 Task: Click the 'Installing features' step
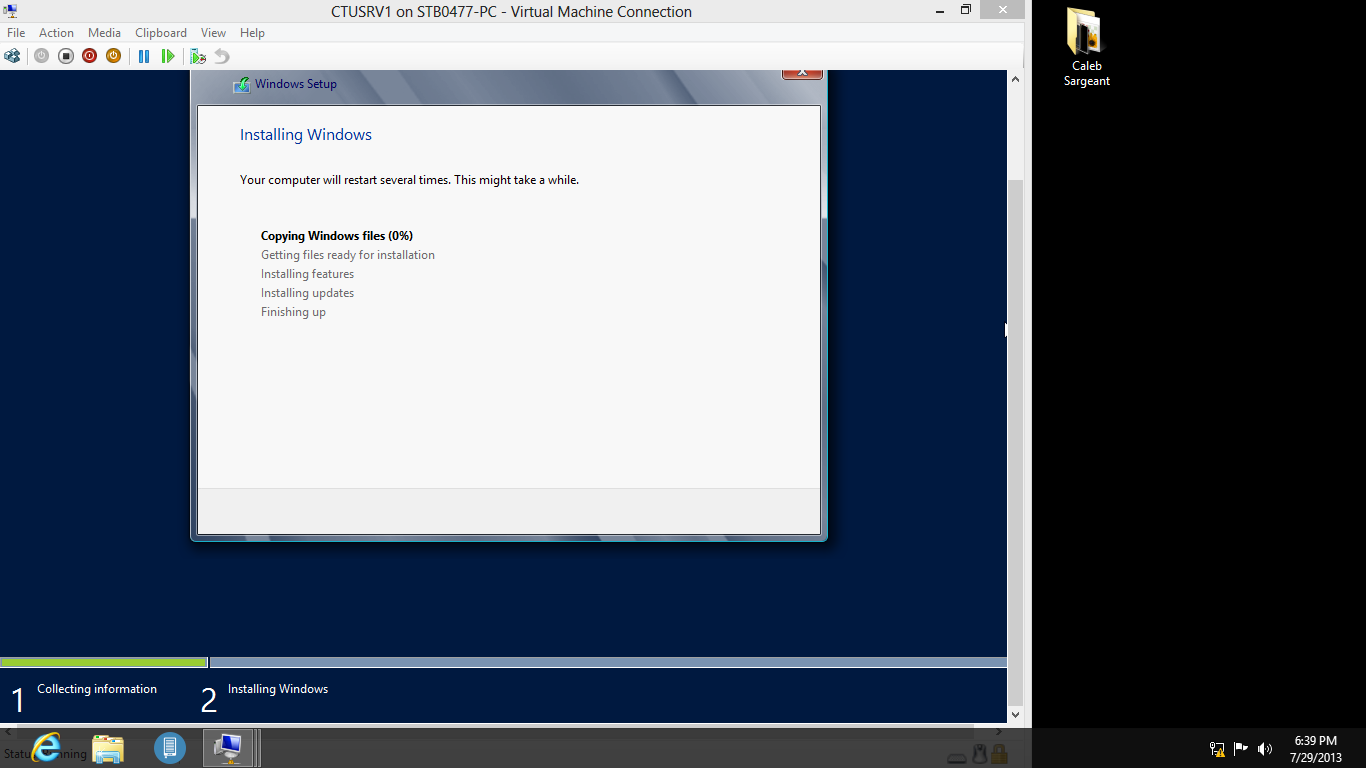coord(307,274)
